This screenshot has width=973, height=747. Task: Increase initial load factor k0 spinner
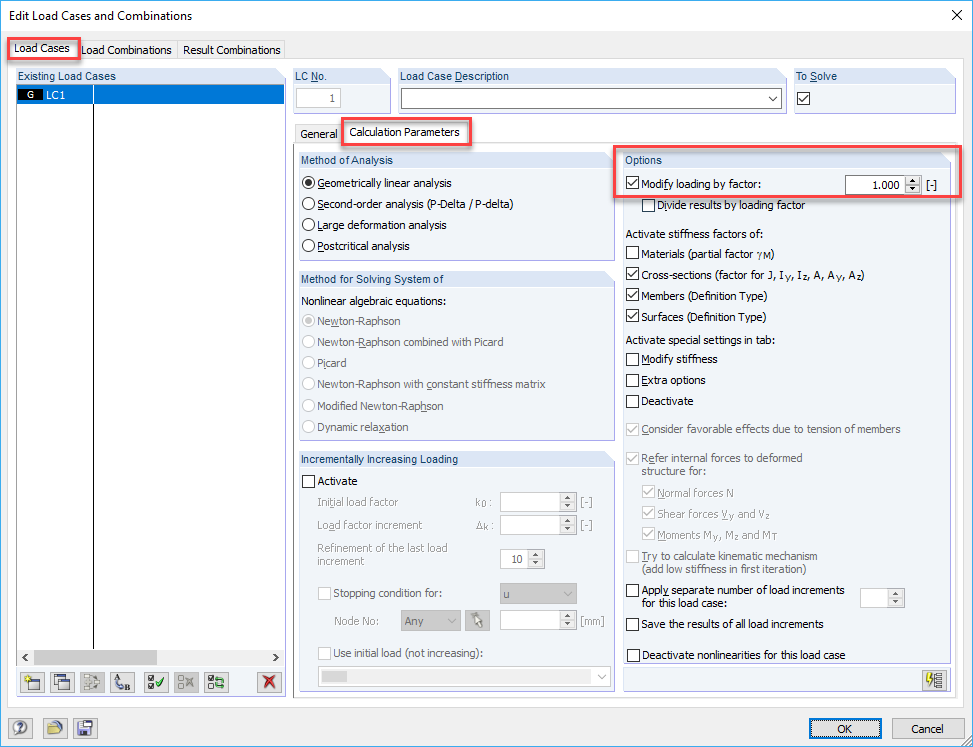click(567, 498)
